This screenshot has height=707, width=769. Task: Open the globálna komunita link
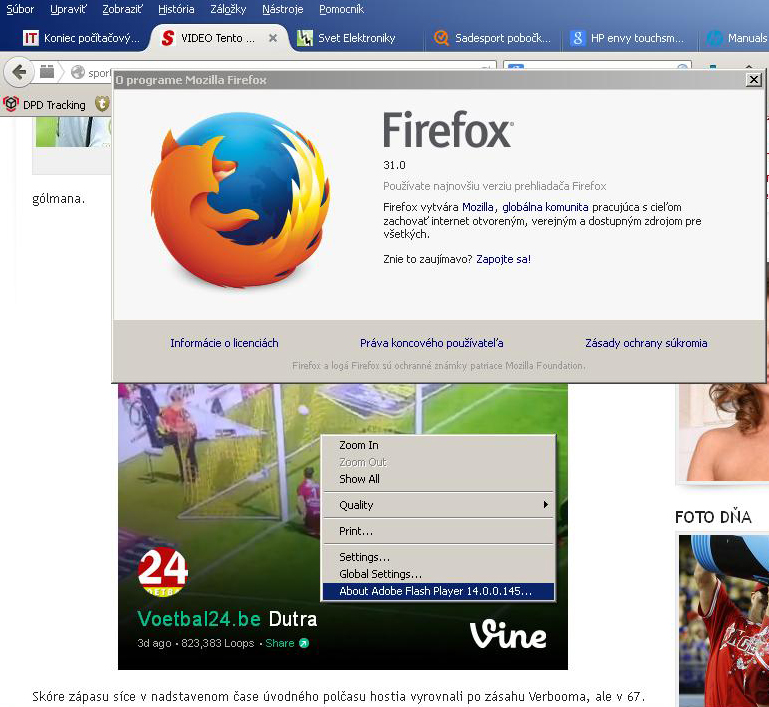click(545, 207)
